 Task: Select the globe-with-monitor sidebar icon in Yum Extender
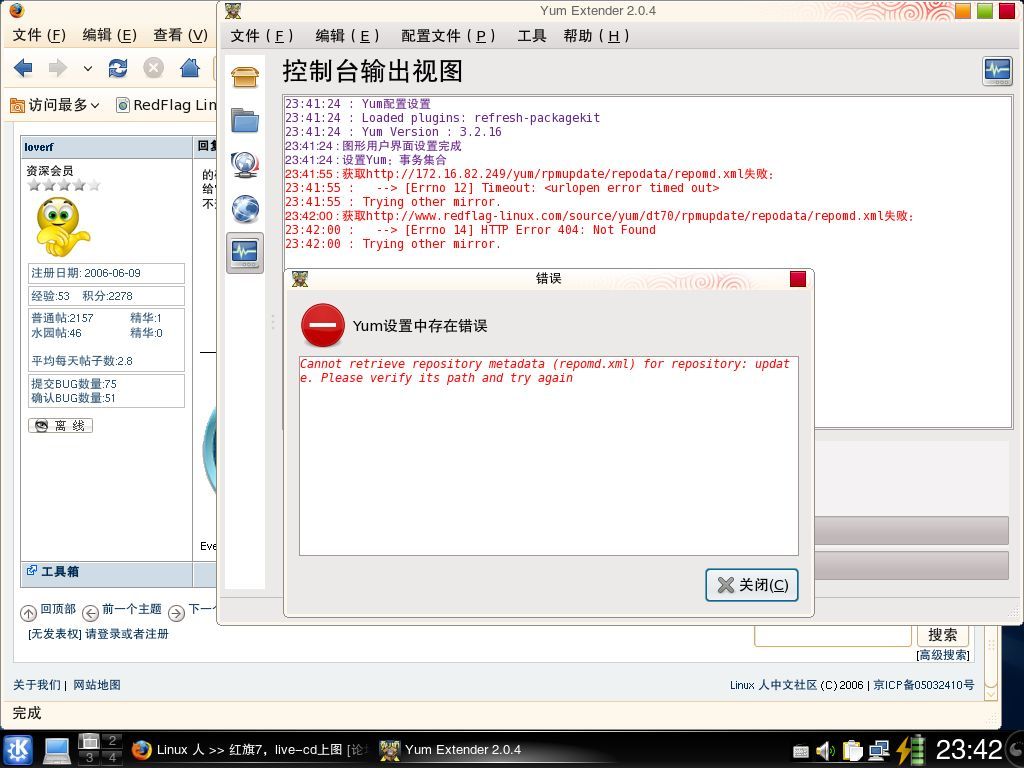pyautogui.click(x=245, y=165)
